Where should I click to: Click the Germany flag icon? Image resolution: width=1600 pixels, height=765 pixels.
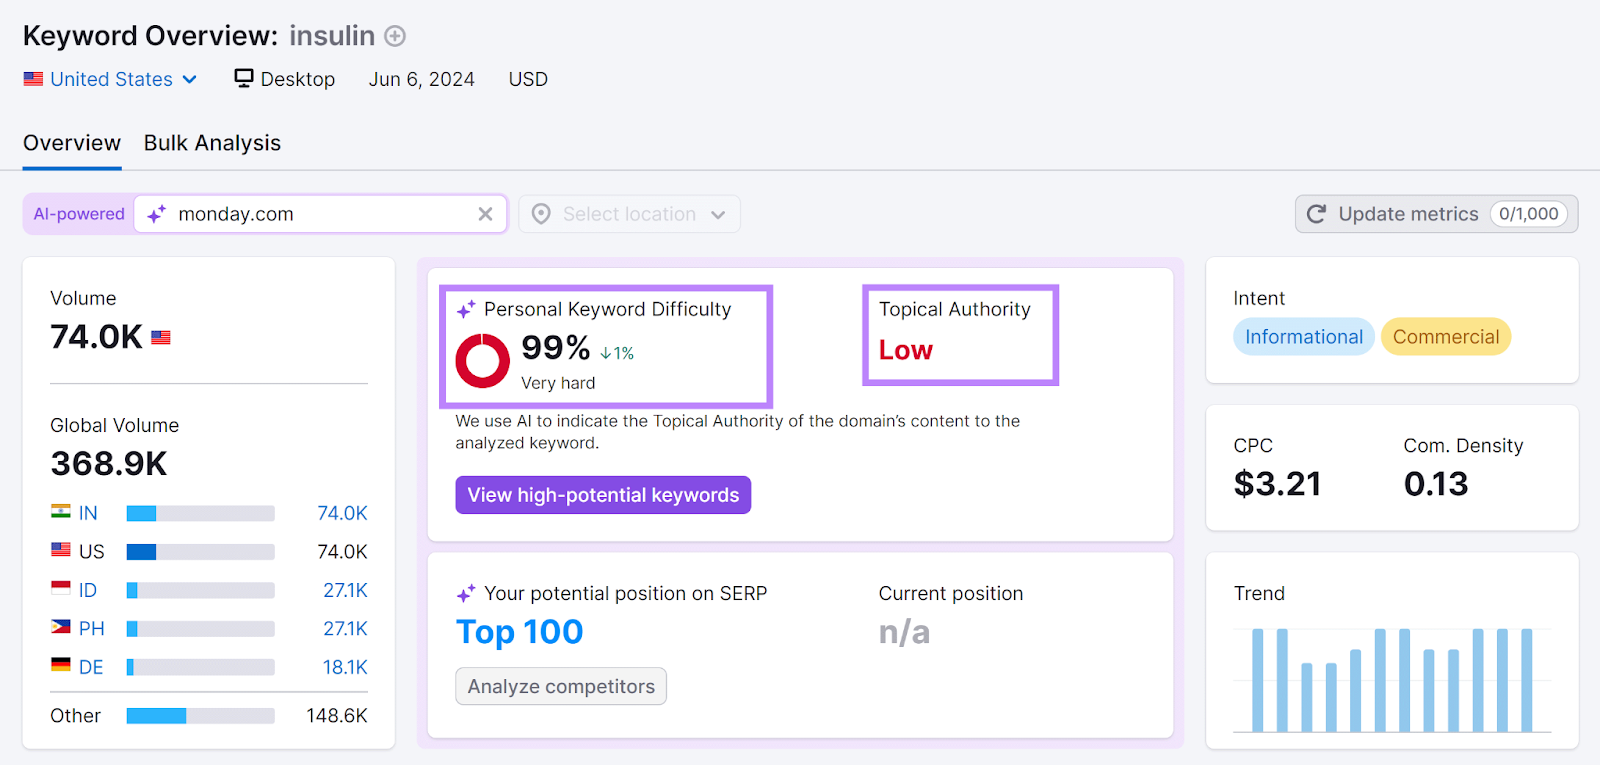click(61, 664)
